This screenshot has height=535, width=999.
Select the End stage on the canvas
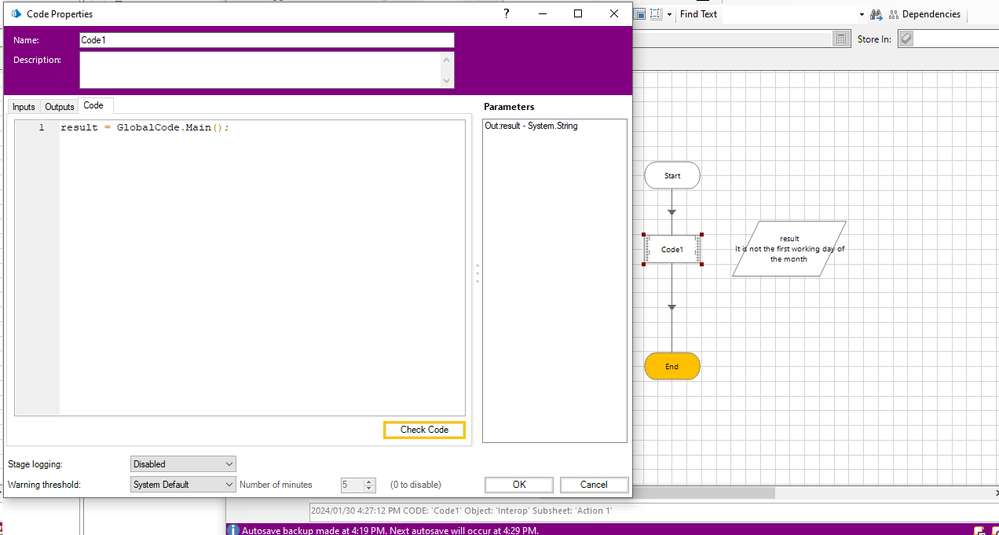point(672,366)
